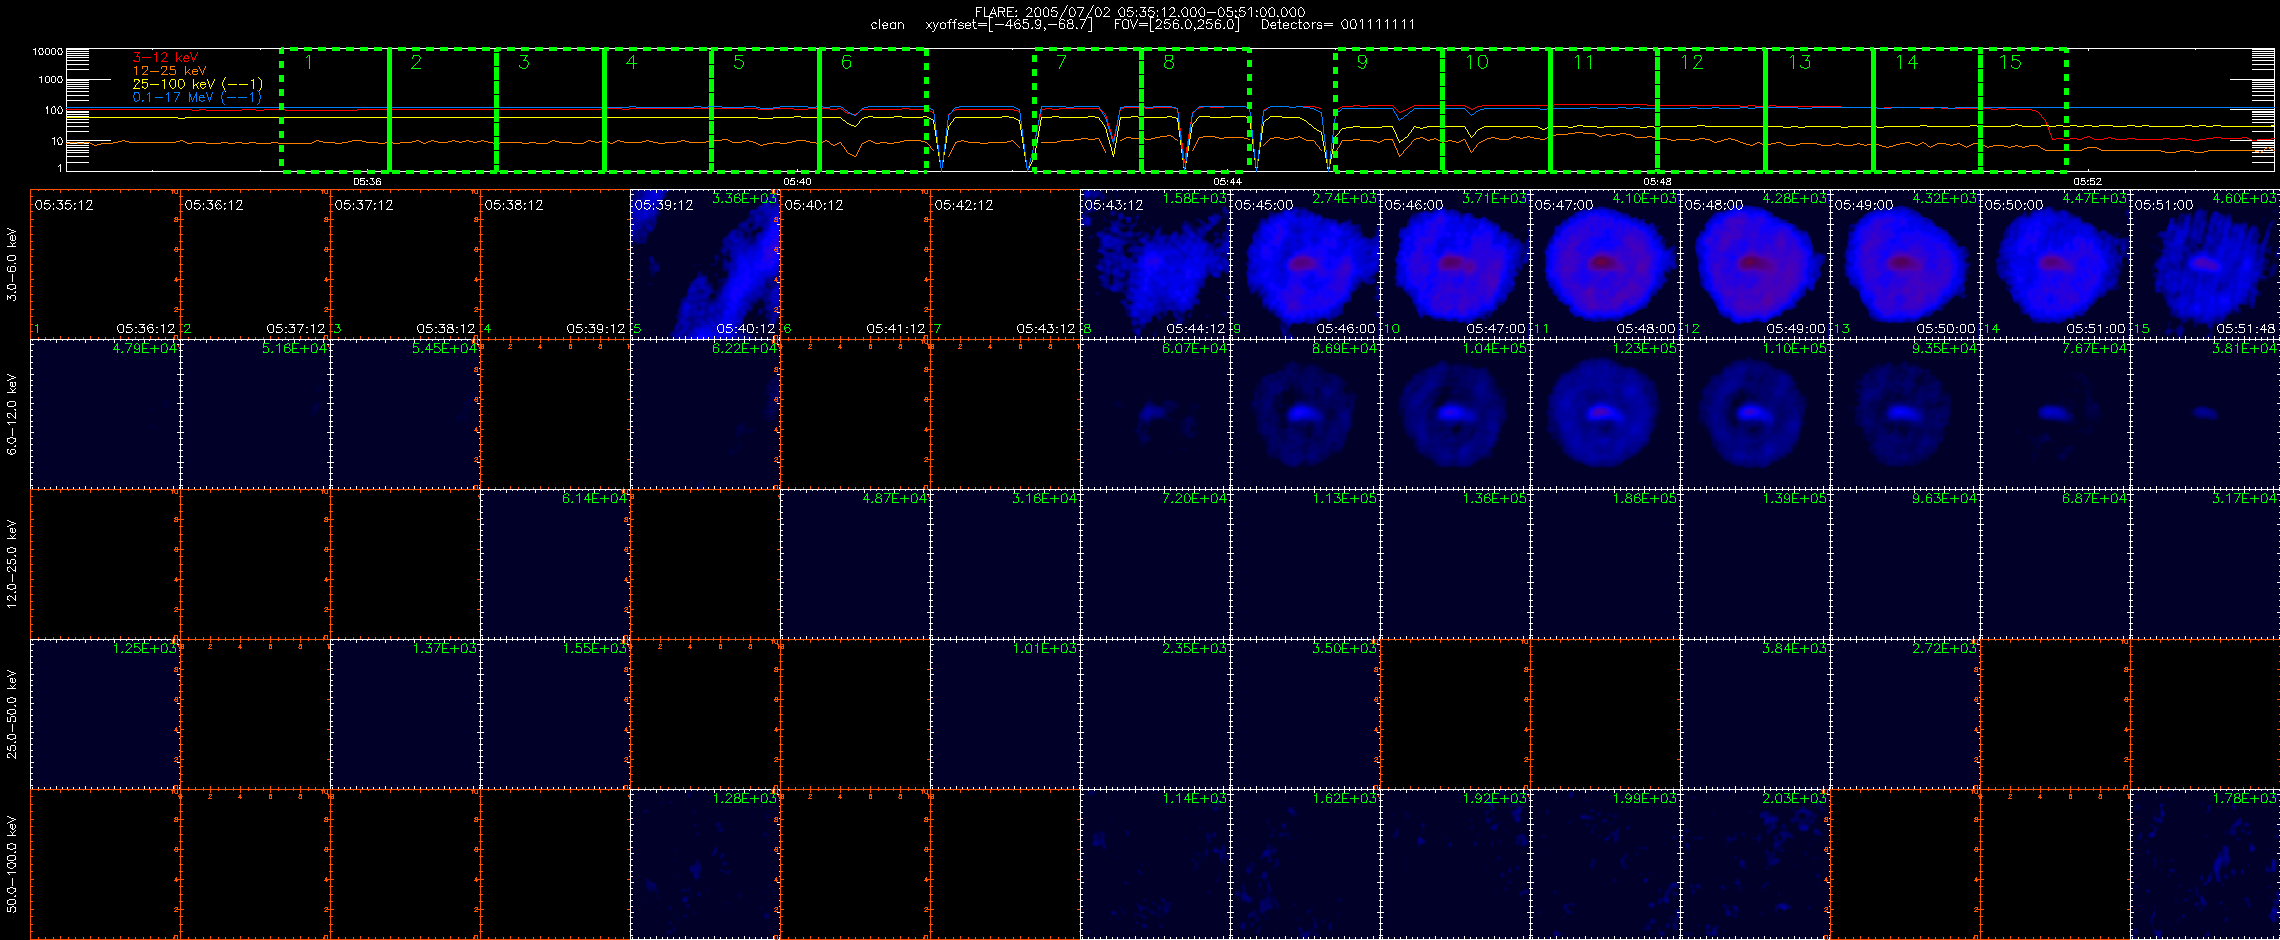Open the 6-12 keV image with peak 8.69E+04
The width and height of the screenshot is (2280, 940).
[1306, 414]
